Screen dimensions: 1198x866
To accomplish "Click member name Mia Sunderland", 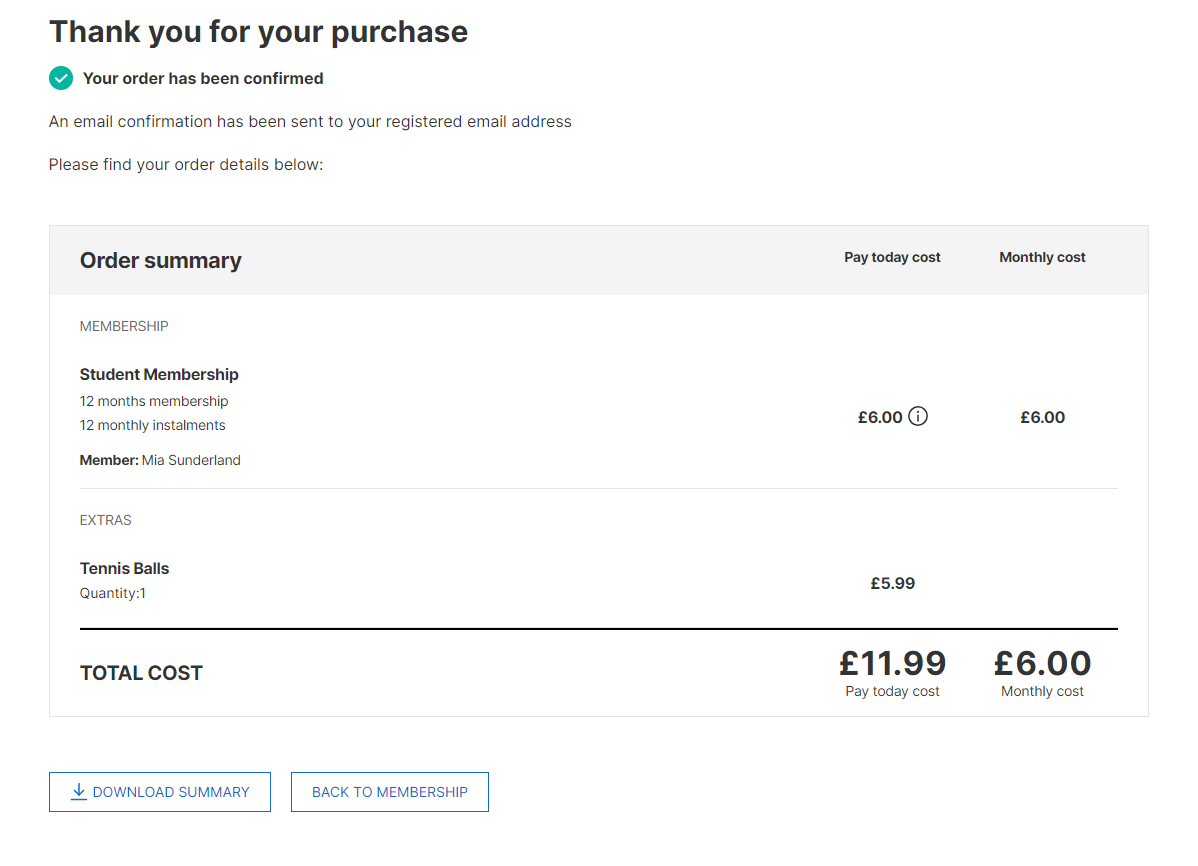I will pyautogui.click(x=191, y=460).
